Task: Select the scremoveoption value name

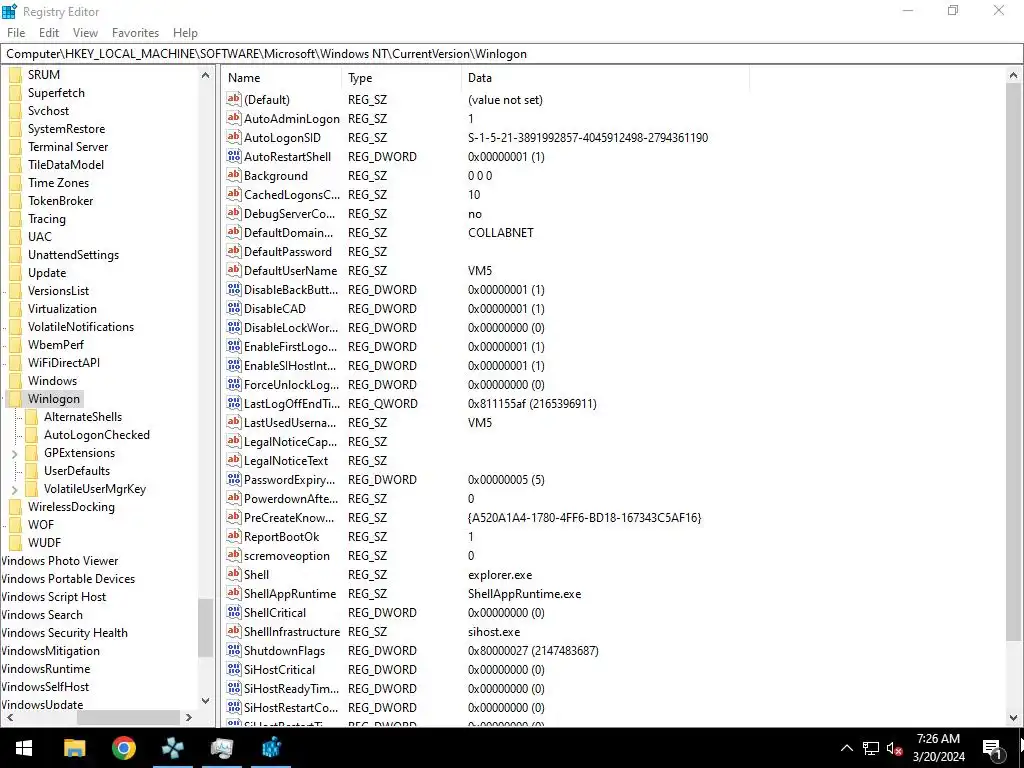Action: point(287,556)
